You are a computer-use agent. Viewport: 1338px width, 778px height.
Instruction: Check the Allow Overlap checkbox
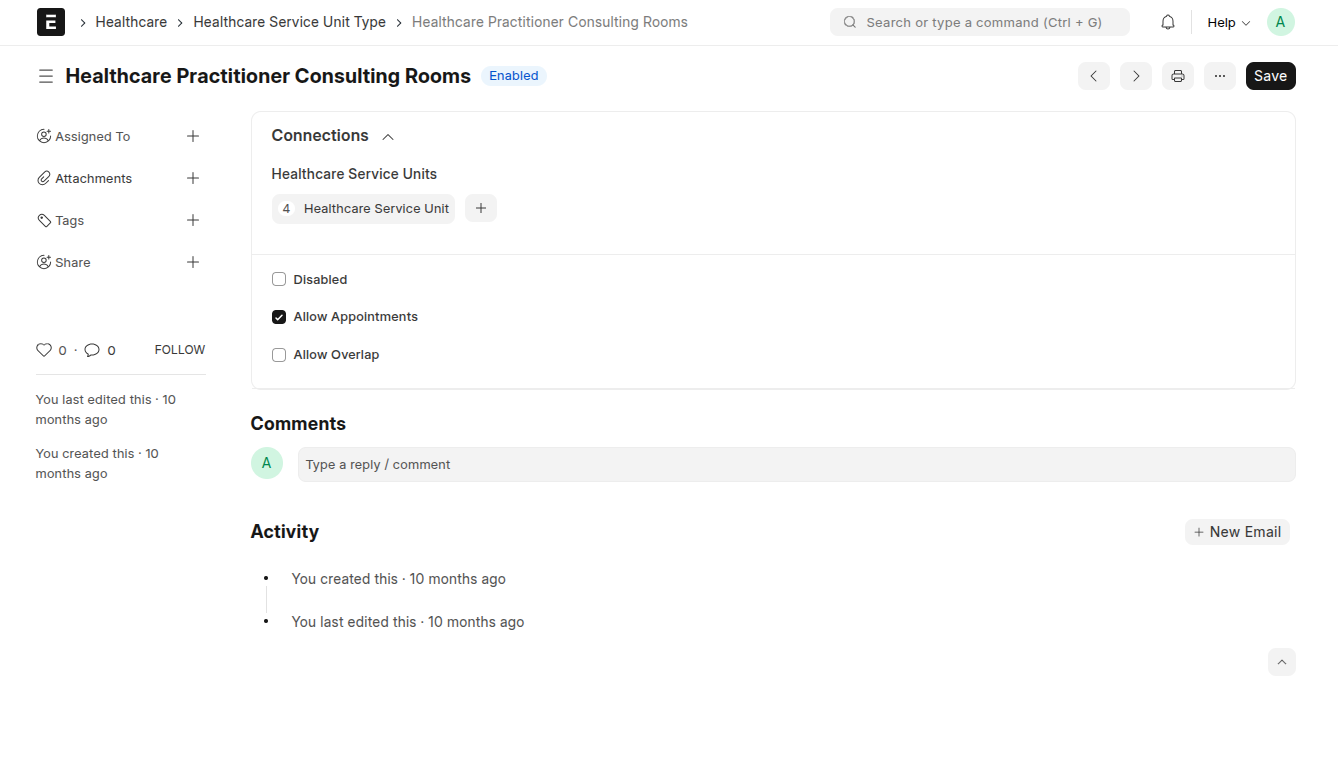[x=279, y=355]
